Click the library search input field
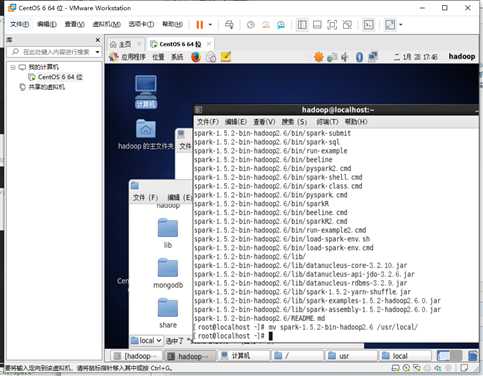 click(x=52, y=52)
